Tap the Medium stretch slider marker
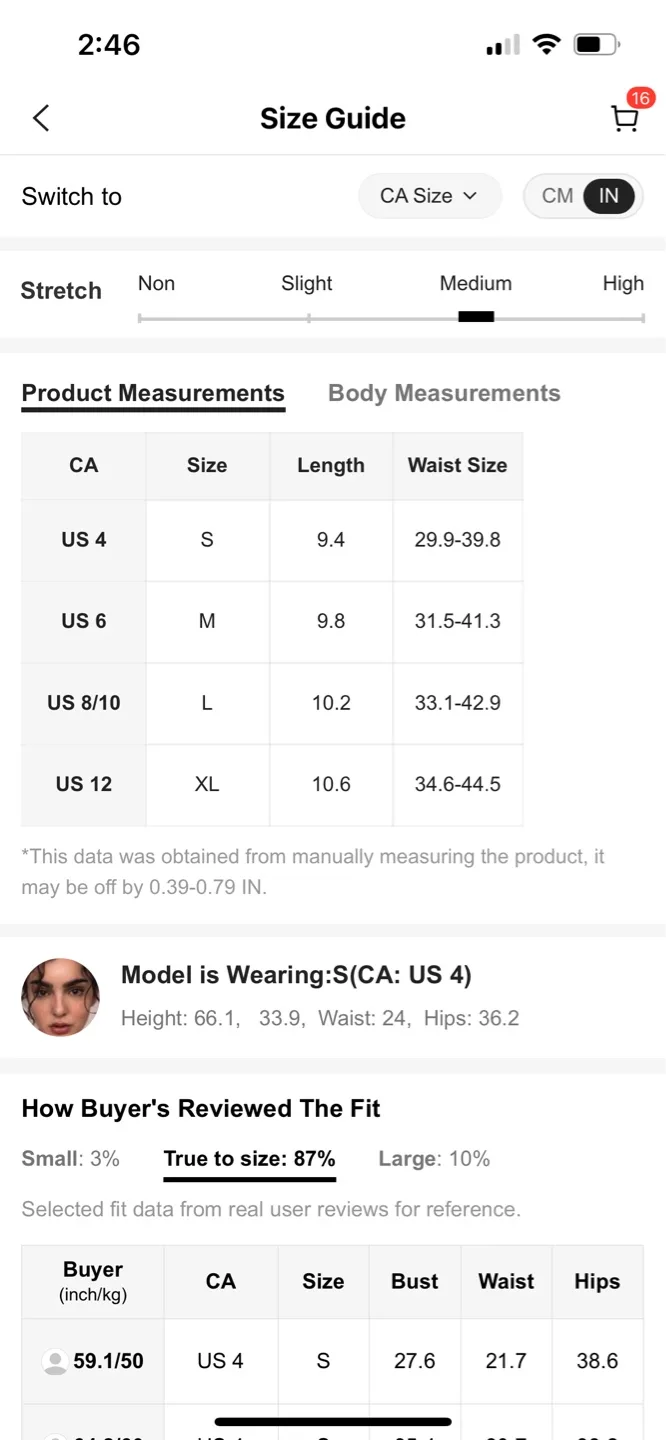Screen dimensions: 666x1440 click(476, 317)
